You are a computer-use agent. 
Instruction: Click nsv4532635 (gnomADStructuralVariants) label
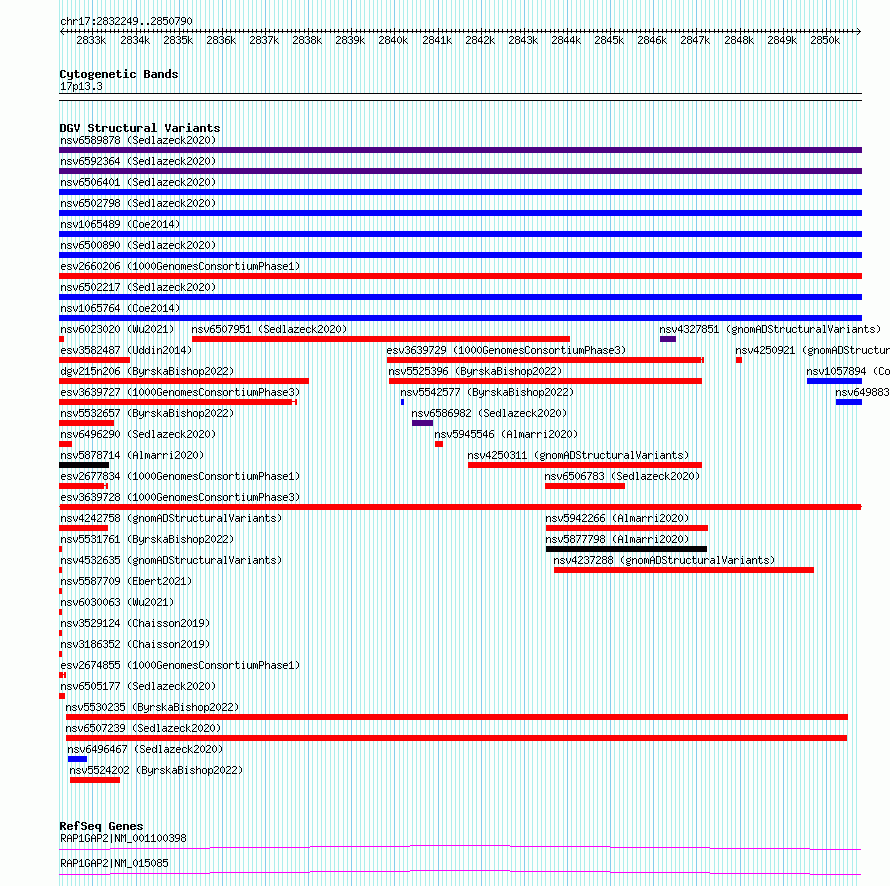171,560
